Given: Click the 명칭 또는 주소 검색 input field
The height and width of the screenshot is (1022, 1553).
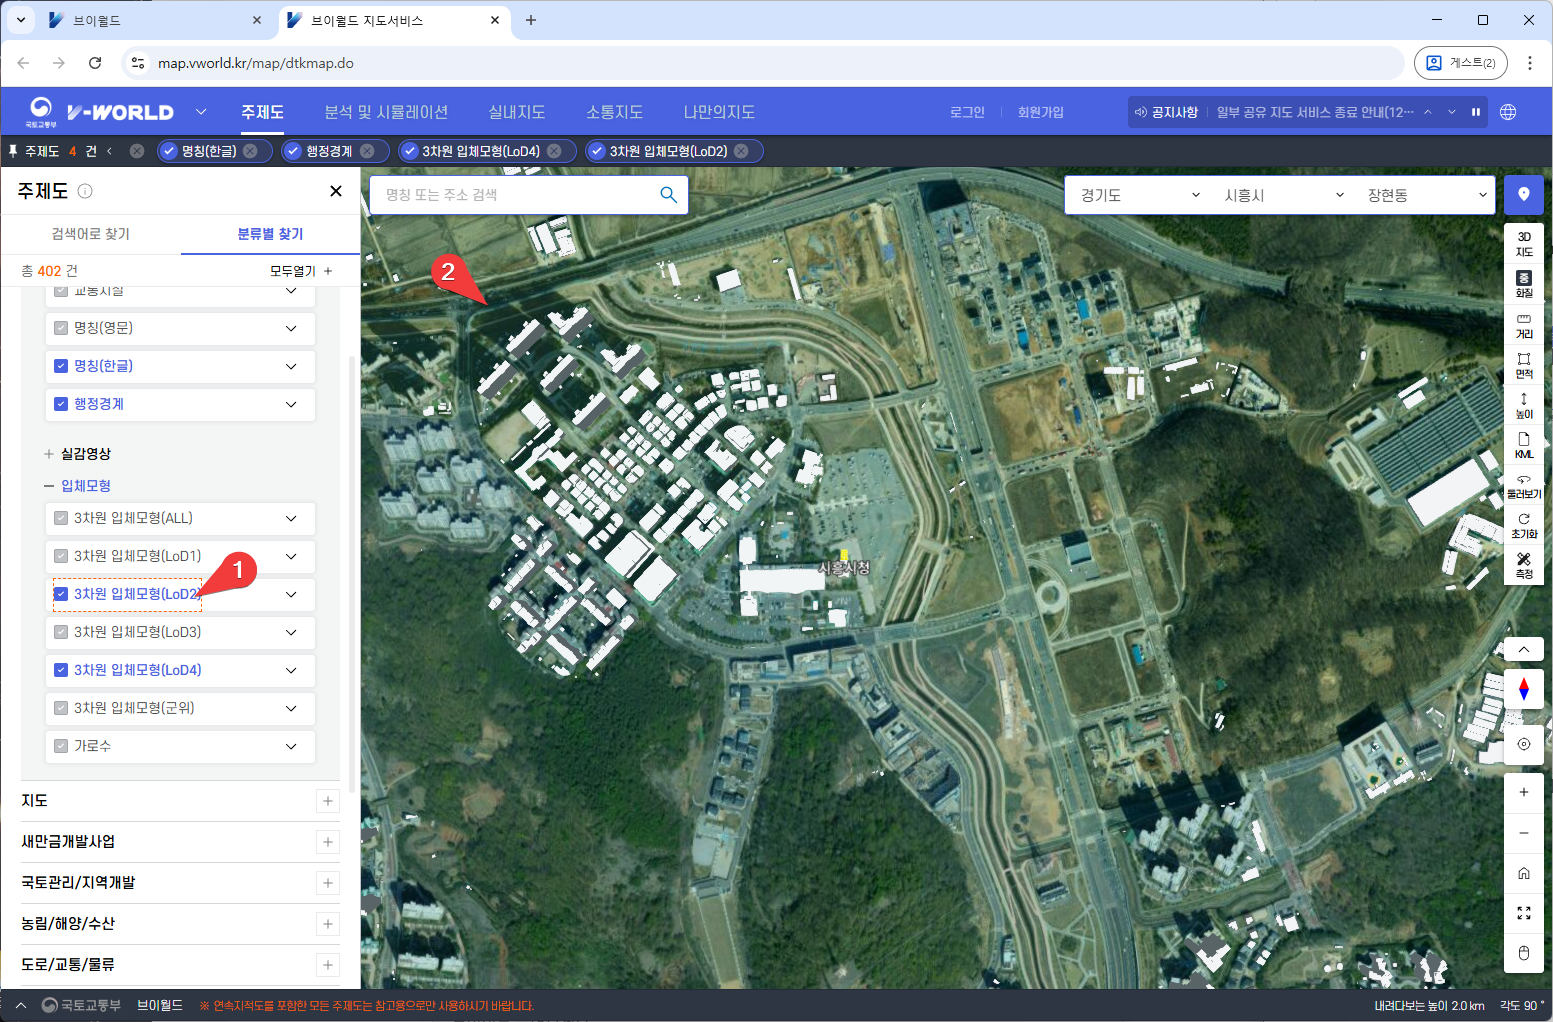Looking at the screenshot, I should (515, 195).
